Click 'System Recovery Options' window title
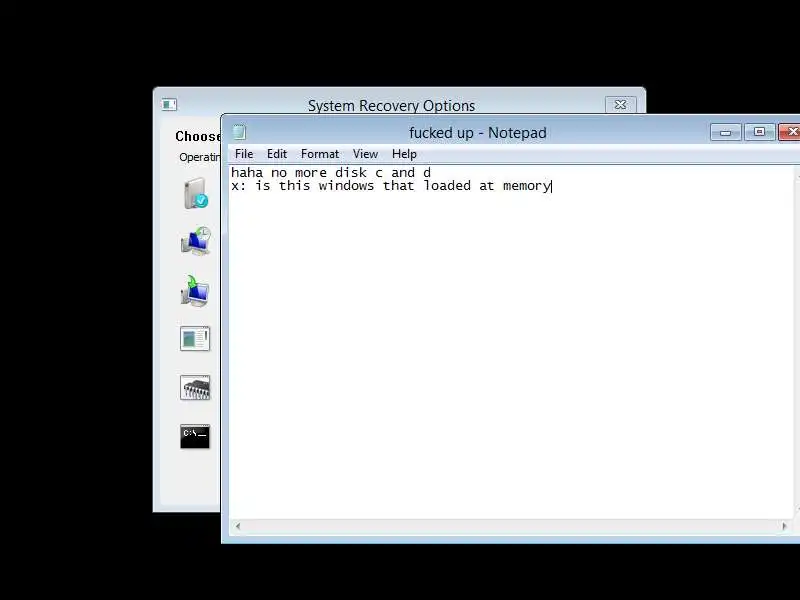Image resolution: width=800 pixels, height=600 pixels. [x=391, y=106]
